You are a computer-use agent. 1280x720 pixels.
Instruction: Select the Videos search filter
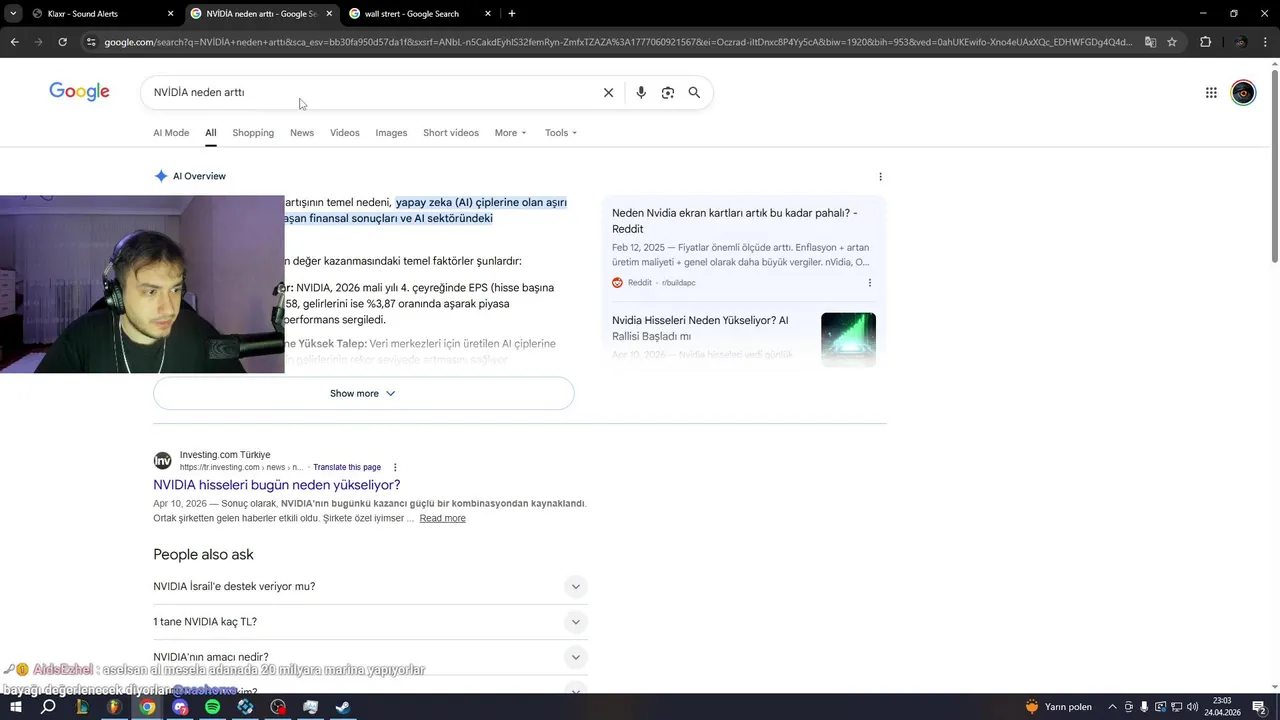point(345,133)
